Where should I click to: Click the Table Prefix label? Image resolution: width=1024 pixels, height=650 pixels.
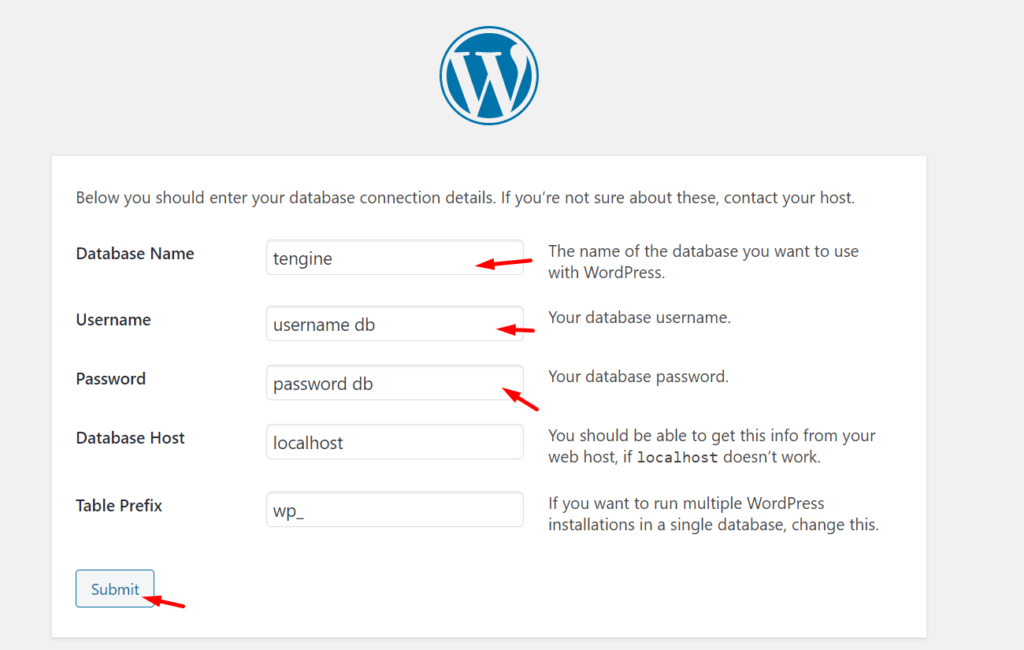point(119,506)
